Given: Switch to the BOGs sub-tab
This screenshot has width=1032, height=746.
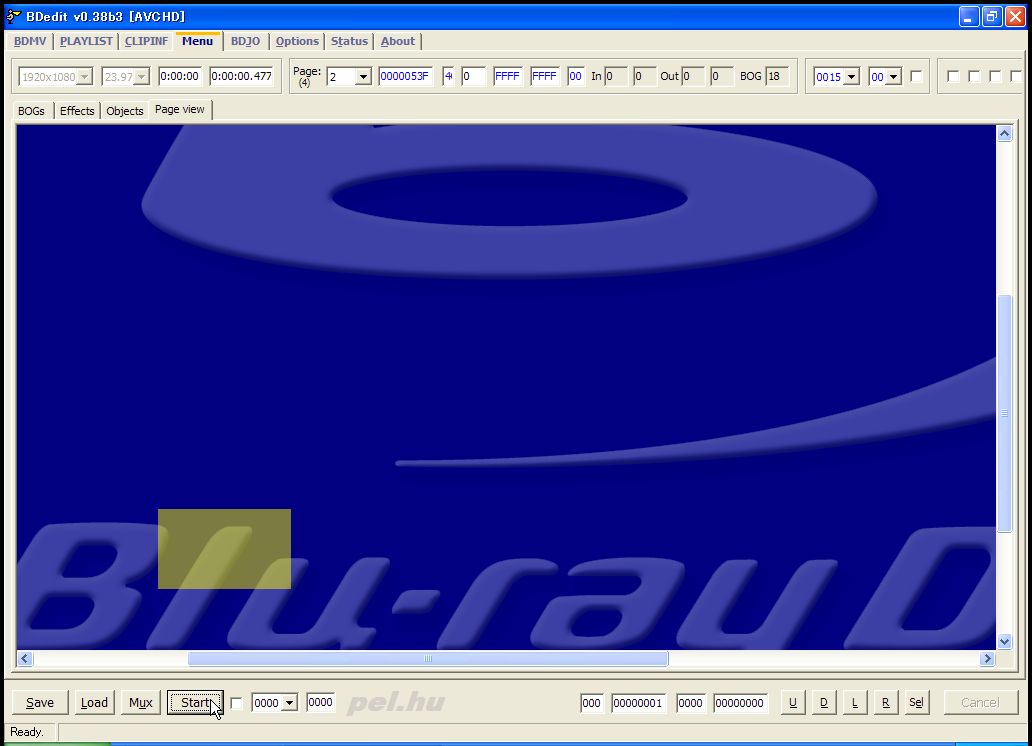Looking at the screenshot, I should pos(32,111).
